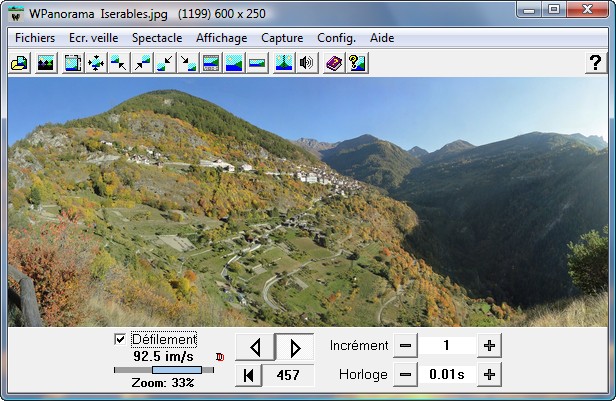Screen dimensions: 616x401
Task: Open the Config. menu
Action: coord(336,37)
